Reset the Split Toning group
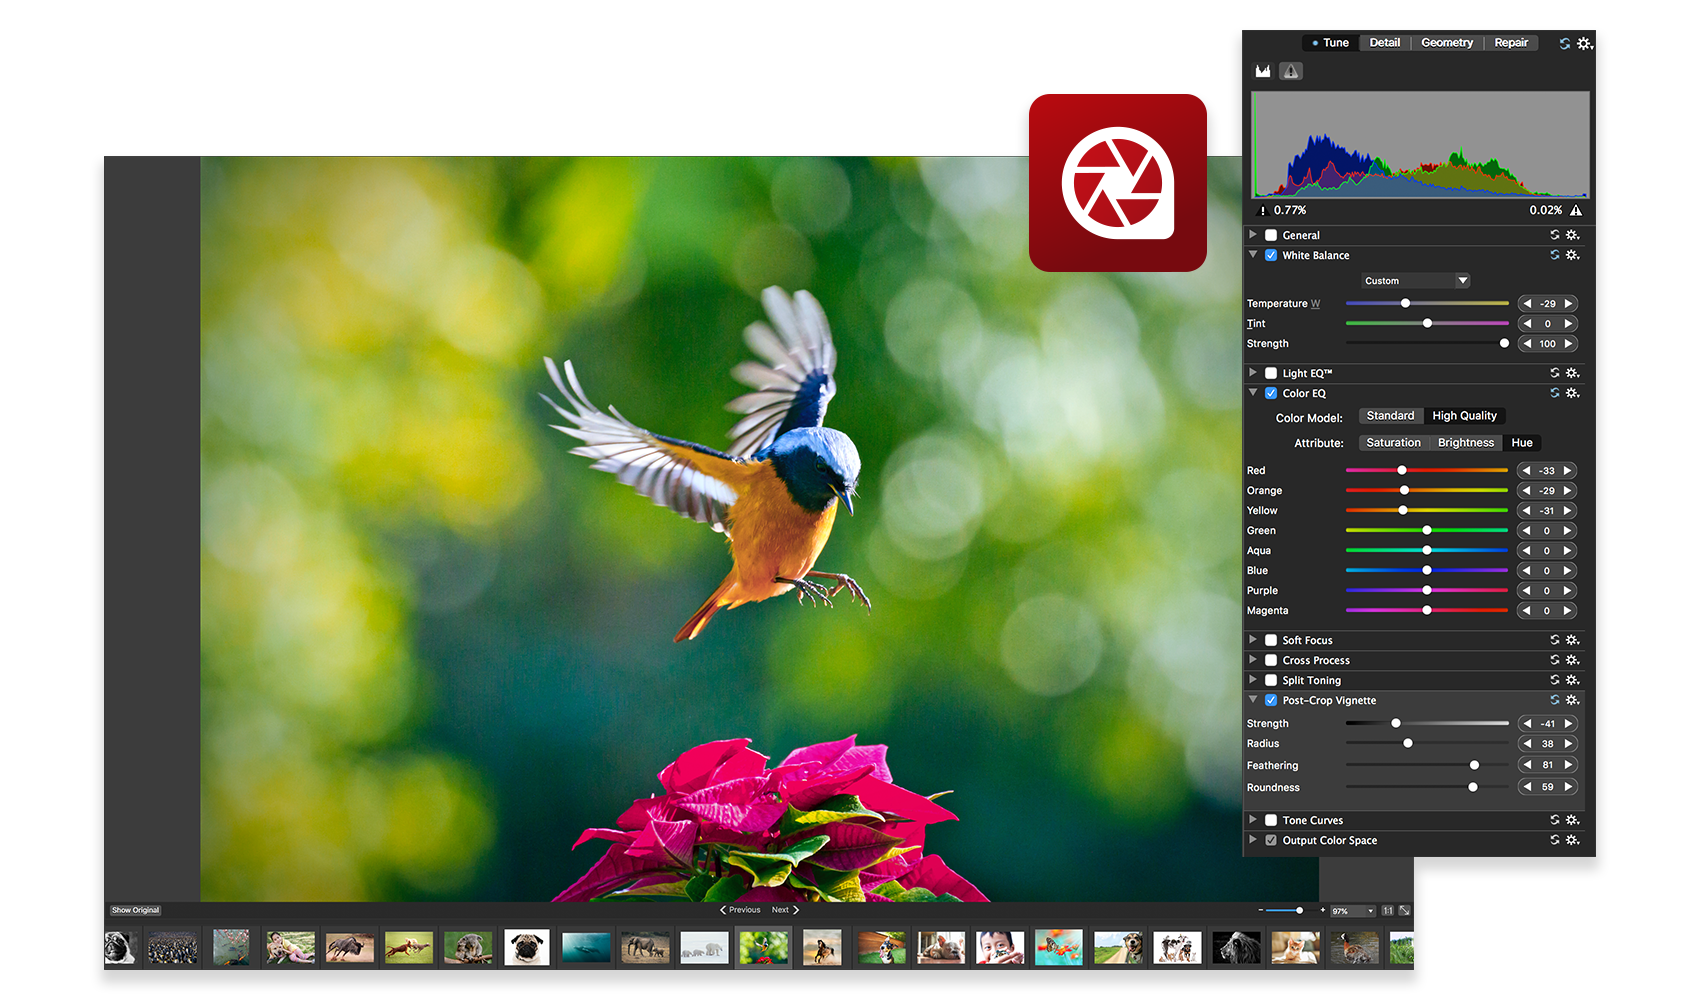The image size is (1700, 1000). (x=1555, y=680)
